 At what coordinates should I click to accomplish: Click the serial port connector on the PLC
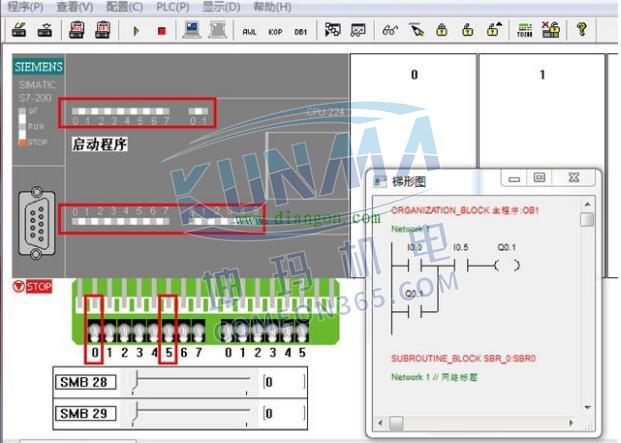coord(36,223)
